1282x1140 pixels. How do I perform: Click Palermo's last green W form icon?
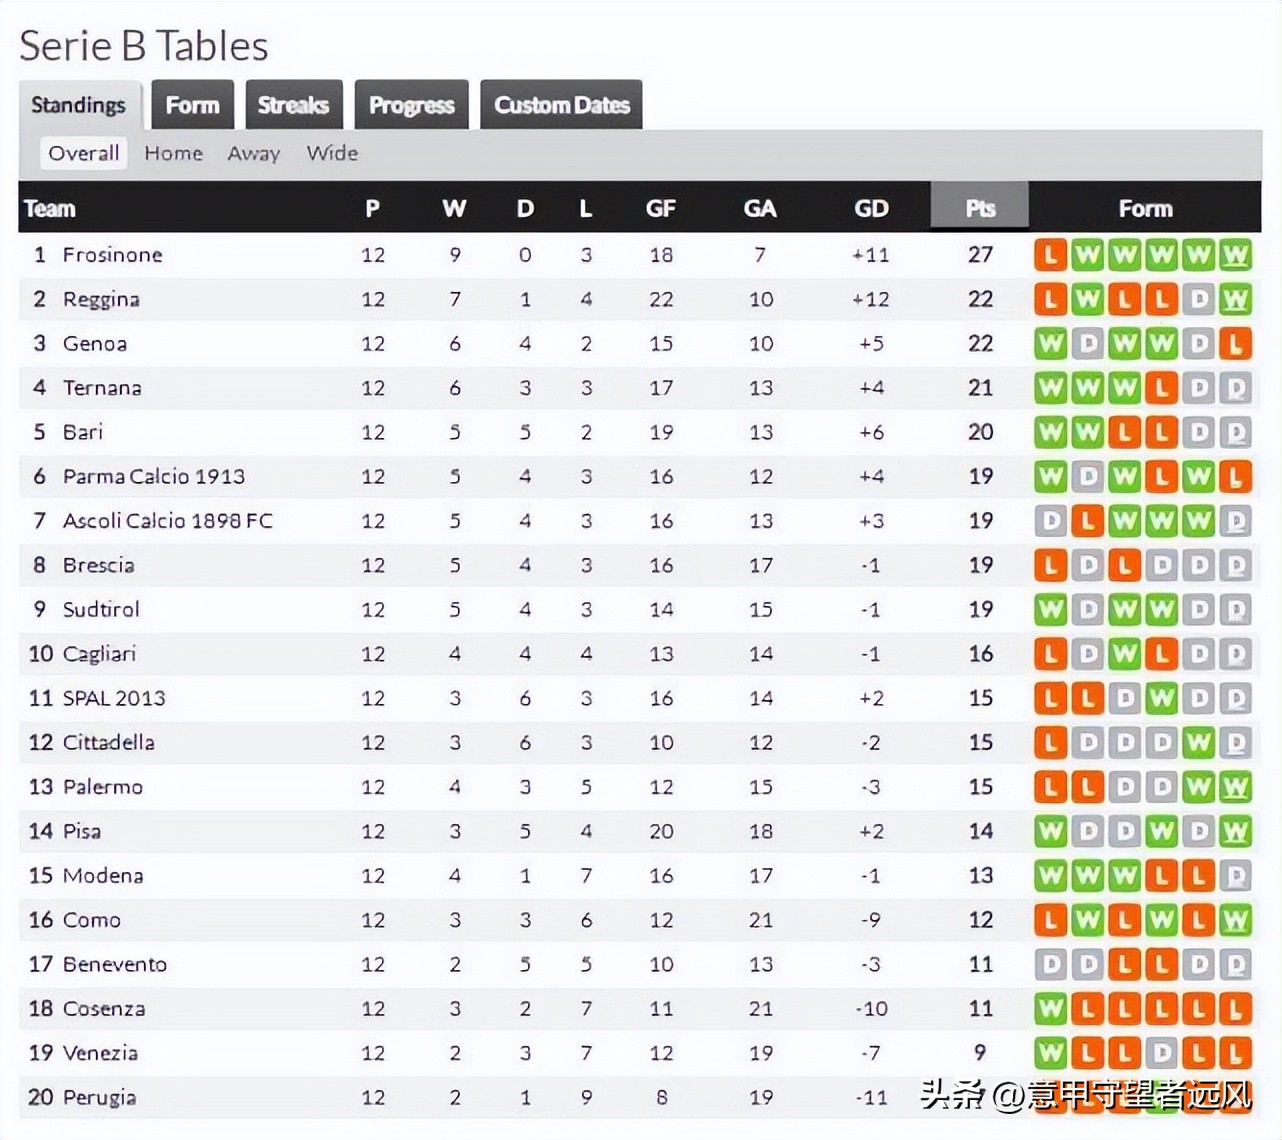point(1235,787)
